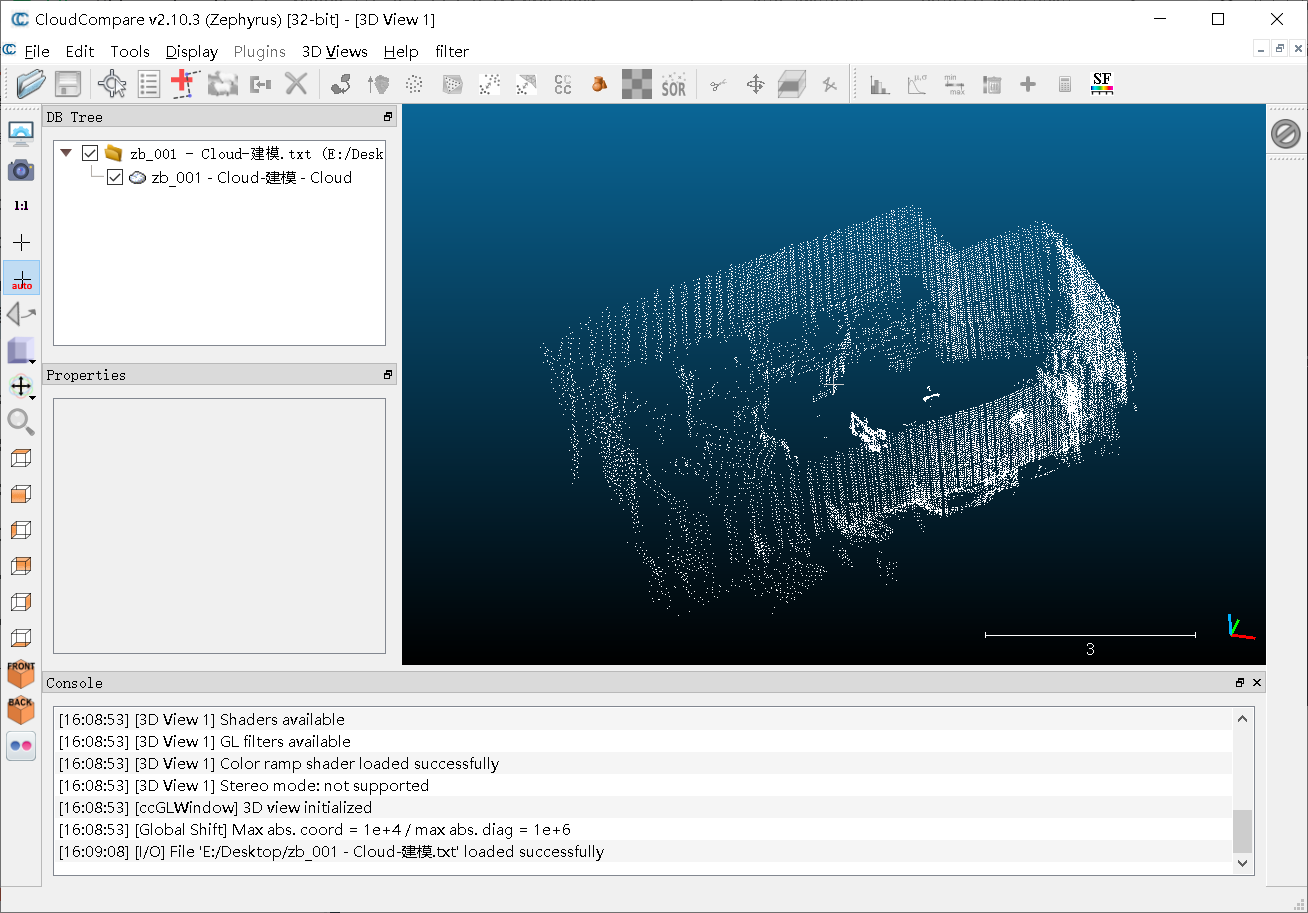This screenshot has width=1308, height=913.
Task: Click the min/max filter by value icon
Action: pos(954,84)
